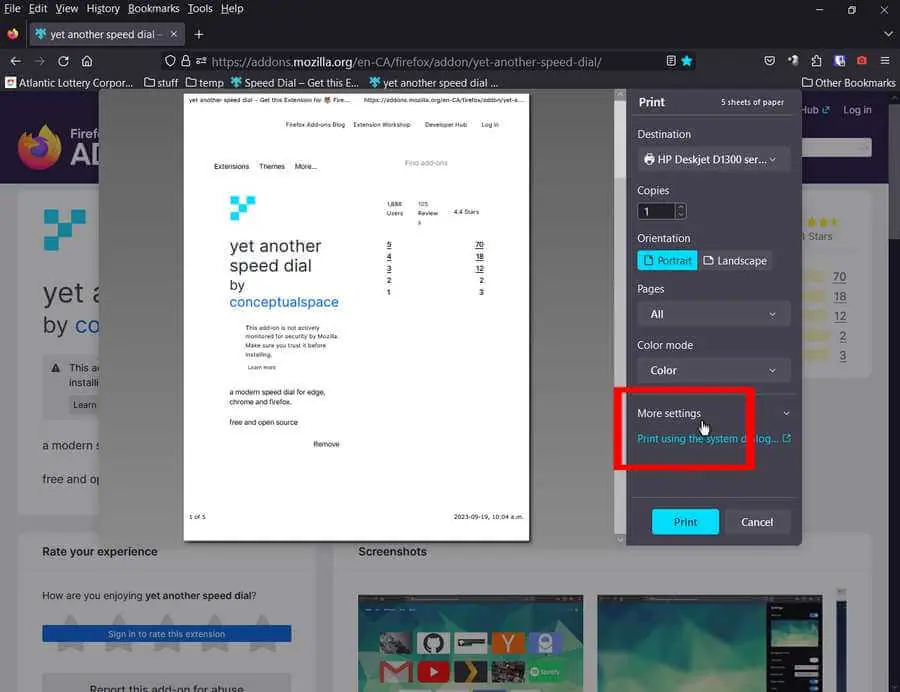Open Atlantic Lottery Corpor... bookmark
Screen dimensions: 900x692
[x=69, y=83]
